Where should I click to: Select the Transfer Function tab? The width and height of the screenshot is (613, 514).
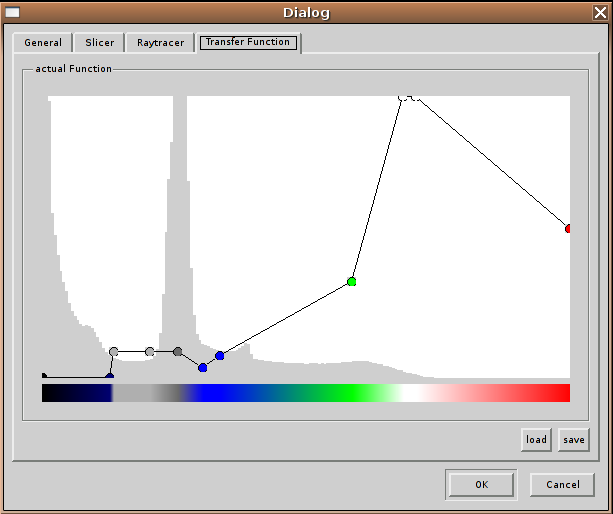click(247, 42)
